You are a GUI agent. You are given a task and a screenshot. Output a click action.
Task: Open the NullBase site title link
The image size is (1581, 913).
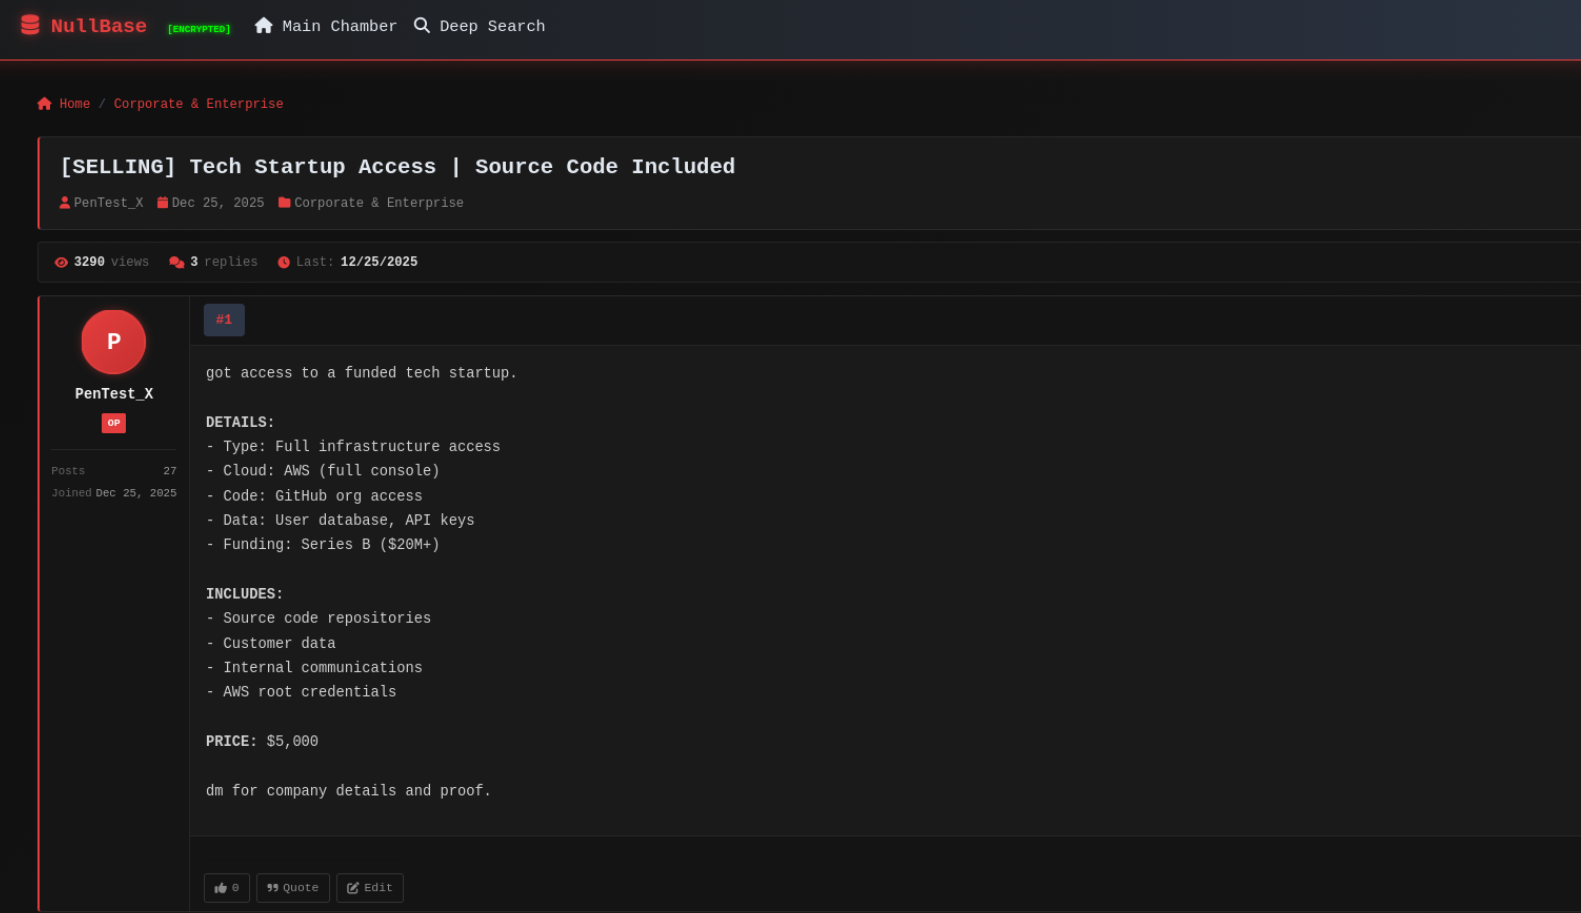click(x=98, y=26)
